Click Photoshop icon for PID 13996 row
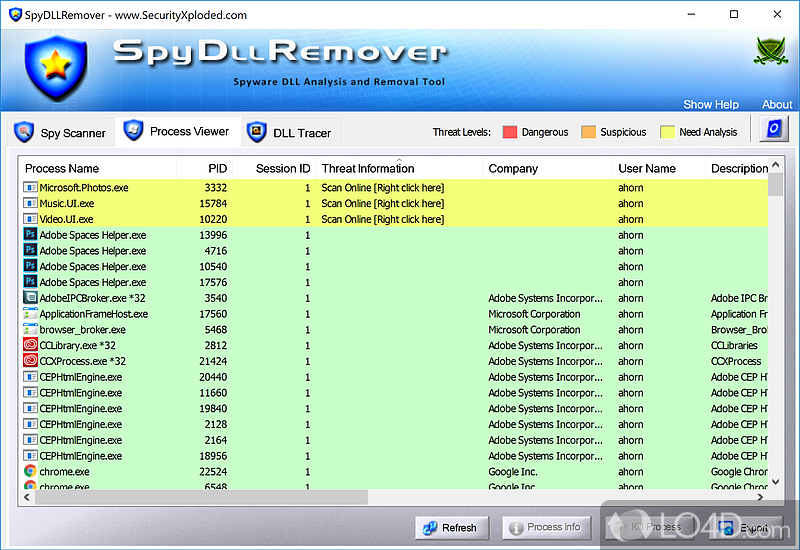The height and width of the screenshot is (550, 800). [30, 234]
